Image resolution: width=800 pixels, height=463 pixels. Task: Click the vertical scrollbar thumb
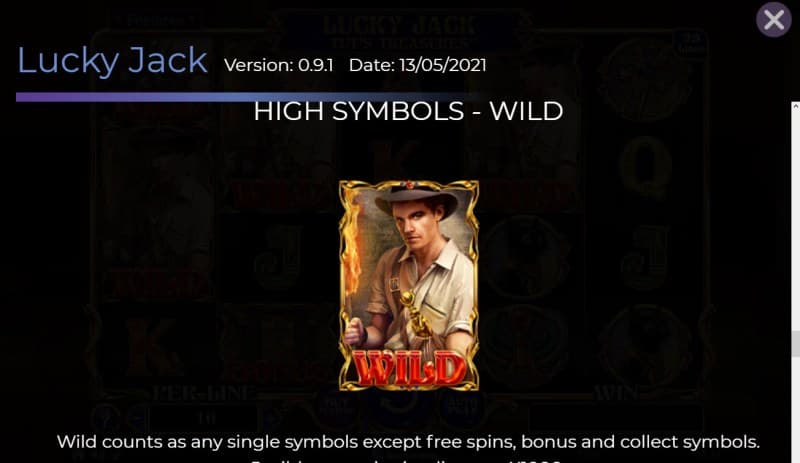pos(795,344)
